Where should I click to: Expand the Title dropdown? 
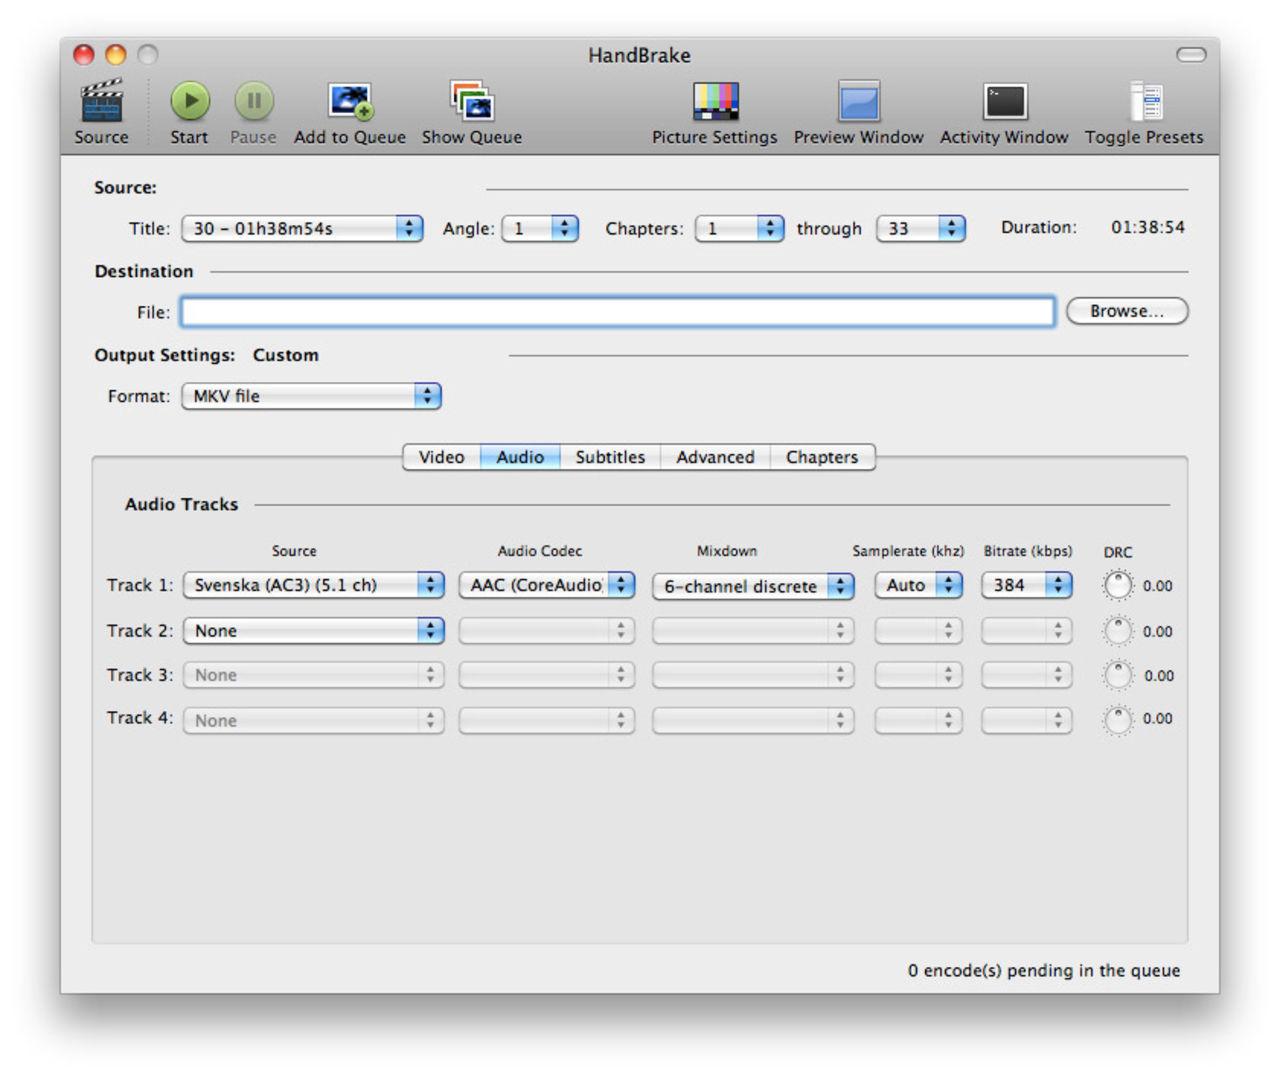pos(302,228)
